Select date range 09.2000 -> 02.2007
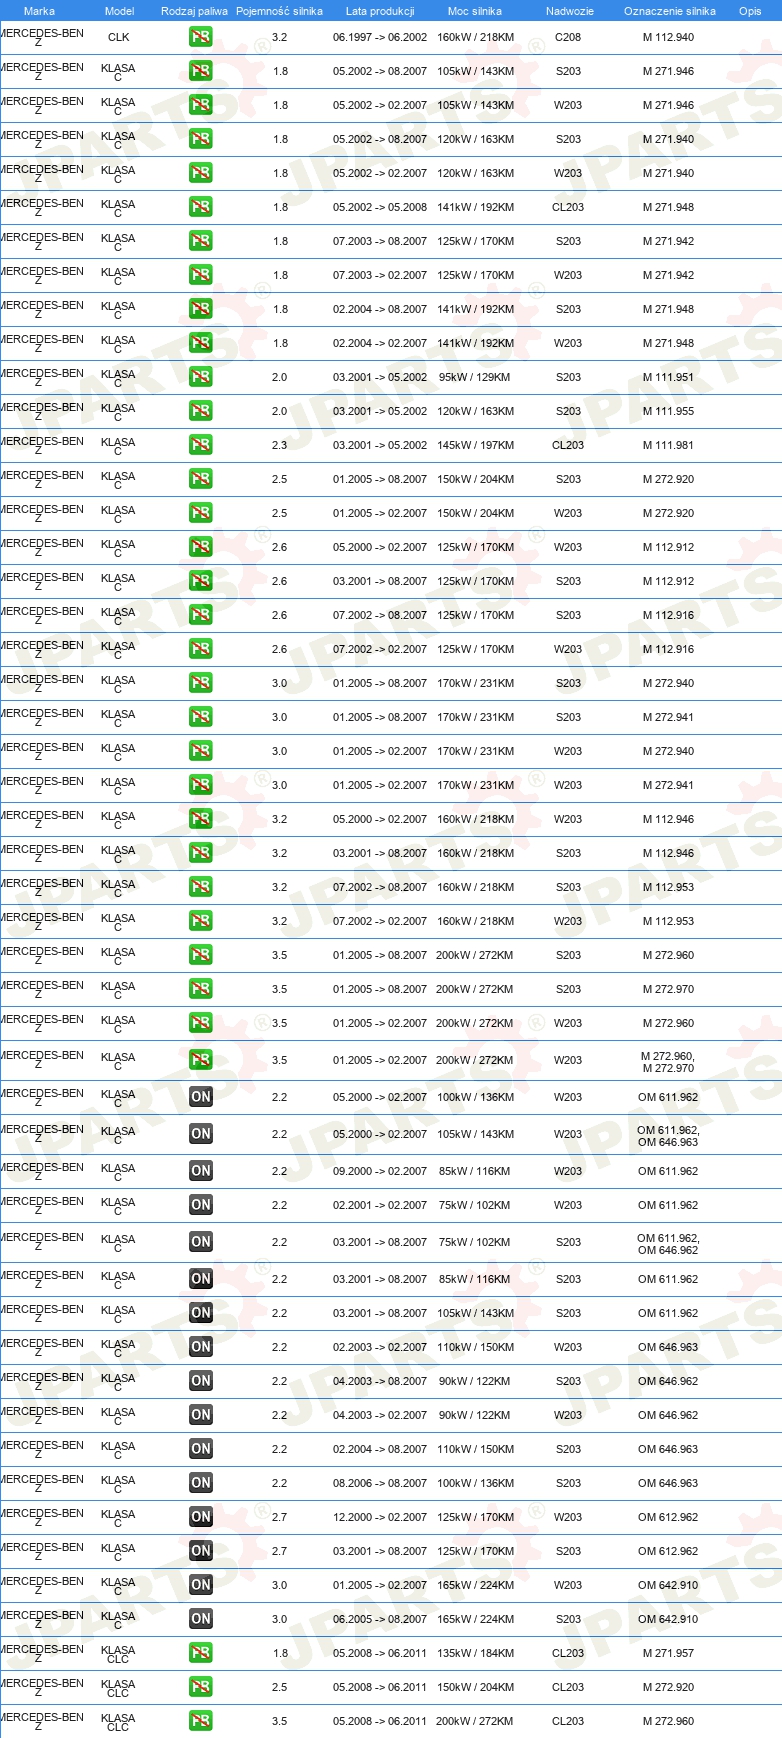 point(380,1171)
